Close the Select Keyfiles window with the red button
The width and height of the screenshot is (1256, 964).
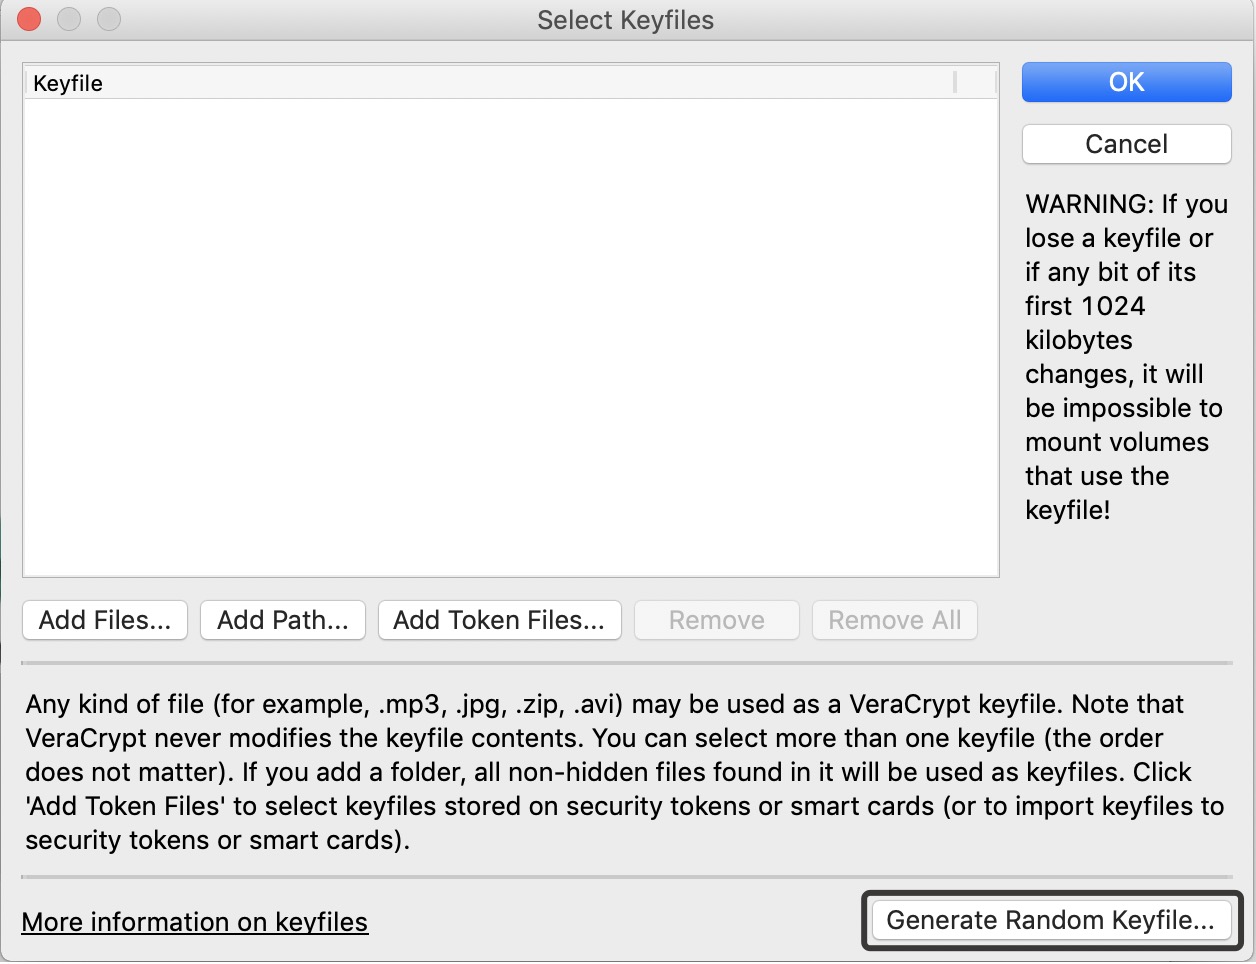click(29, 19)
